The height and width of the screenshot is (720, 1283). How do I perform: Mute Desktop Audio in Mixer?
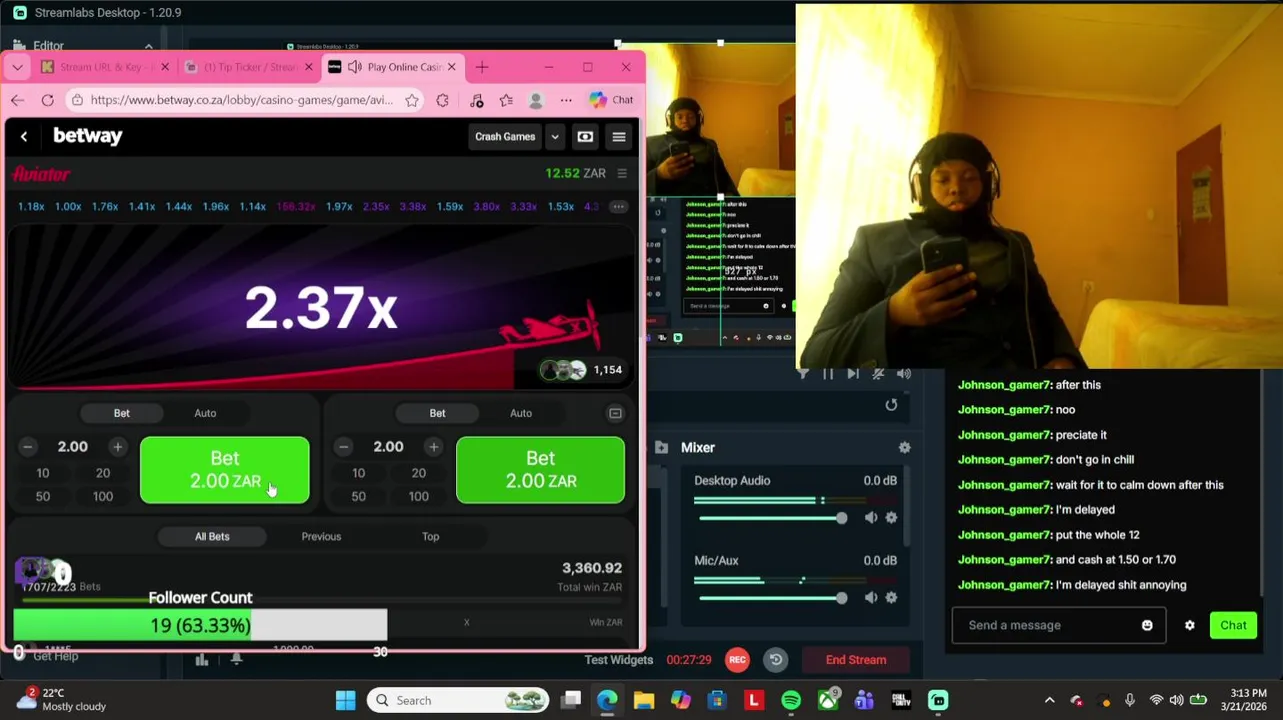871,518
